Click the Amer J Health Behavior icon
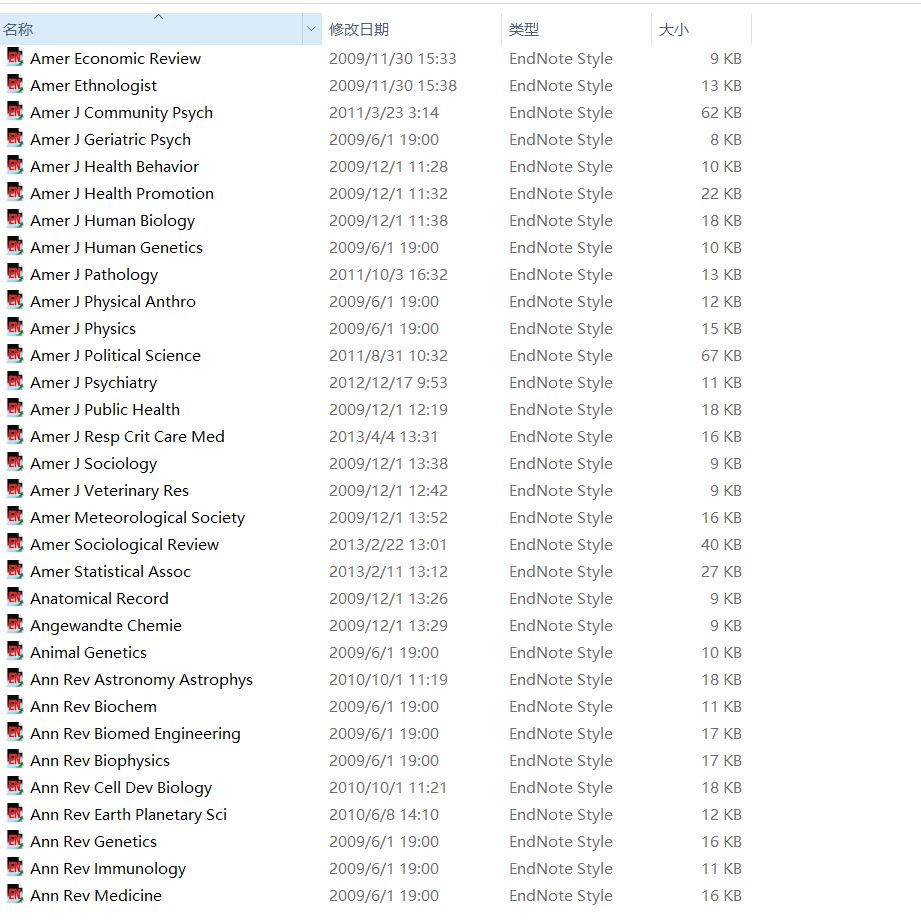The height and width of the screenshot is (922, 921). coord(15,165)
